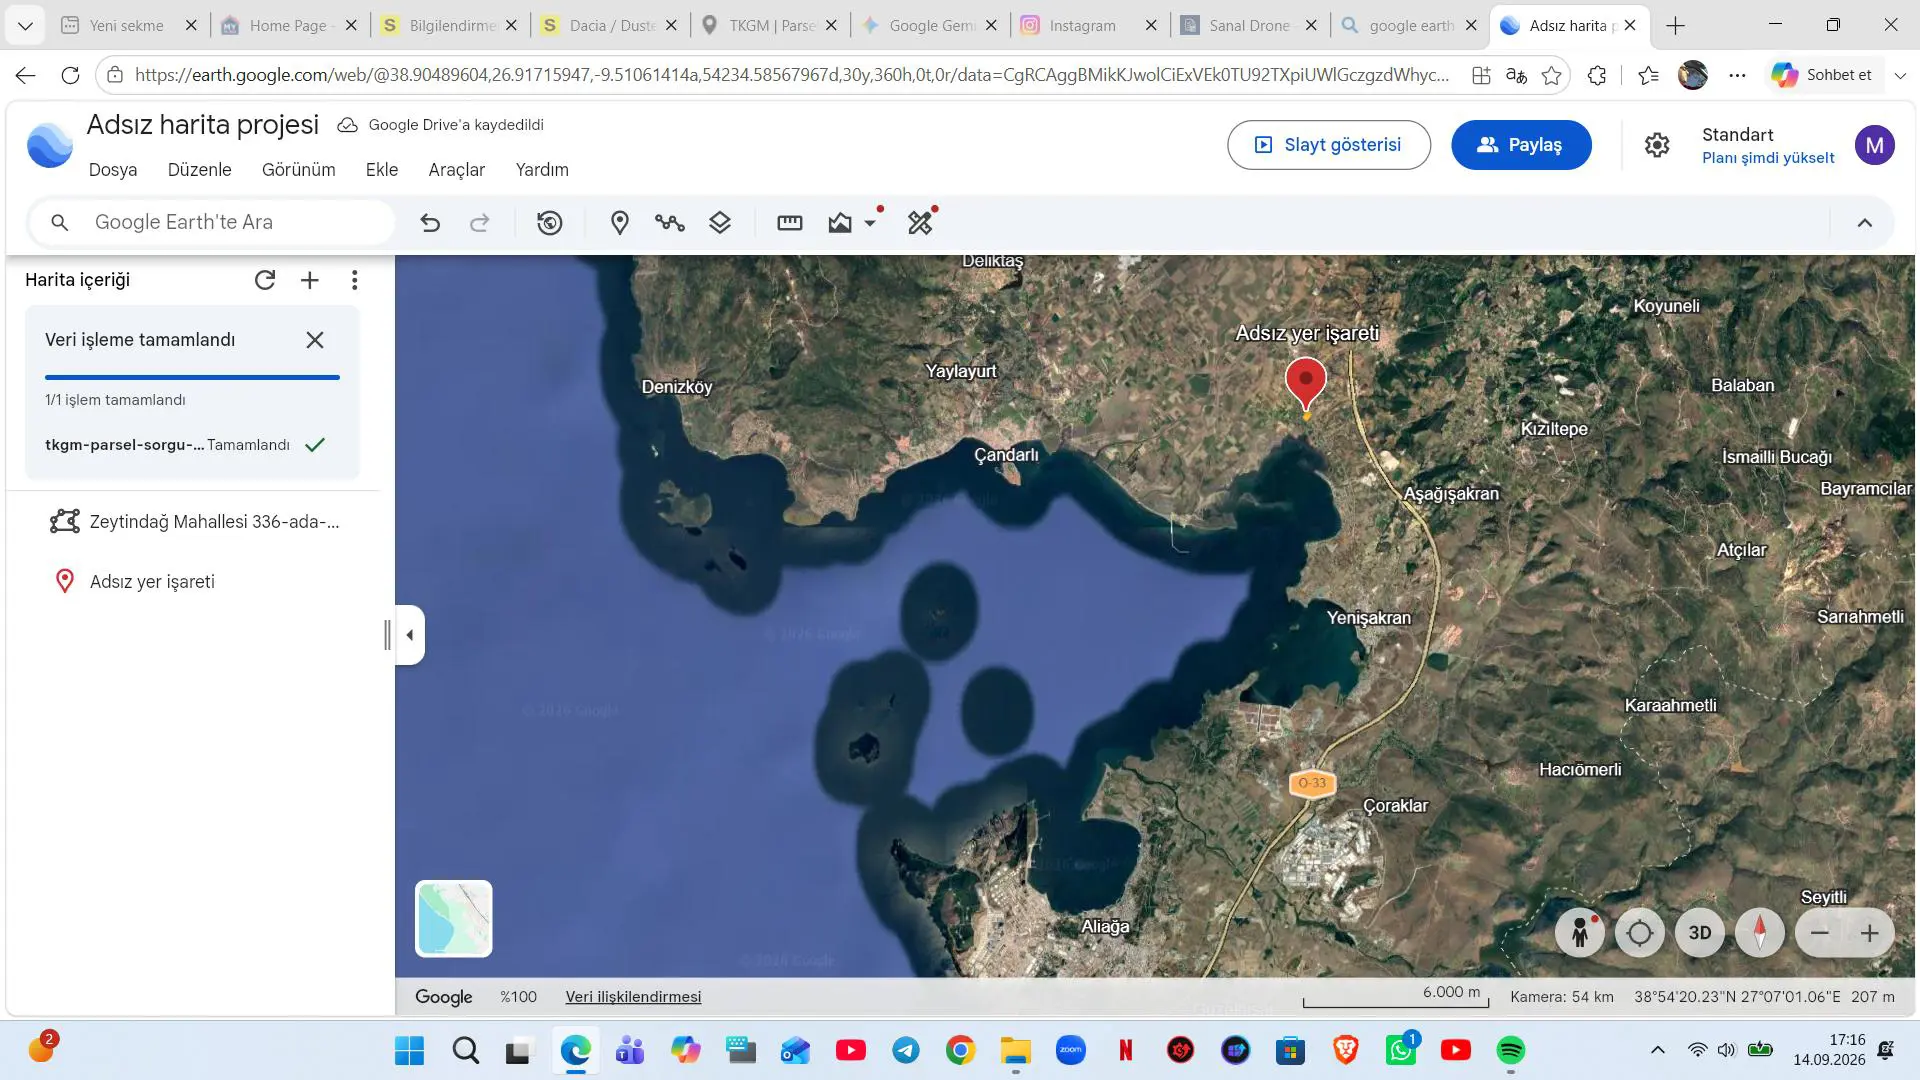Click the Google Drive'a kaydedildi status
Screen dimensions: 1920x1080
point(441,125)
